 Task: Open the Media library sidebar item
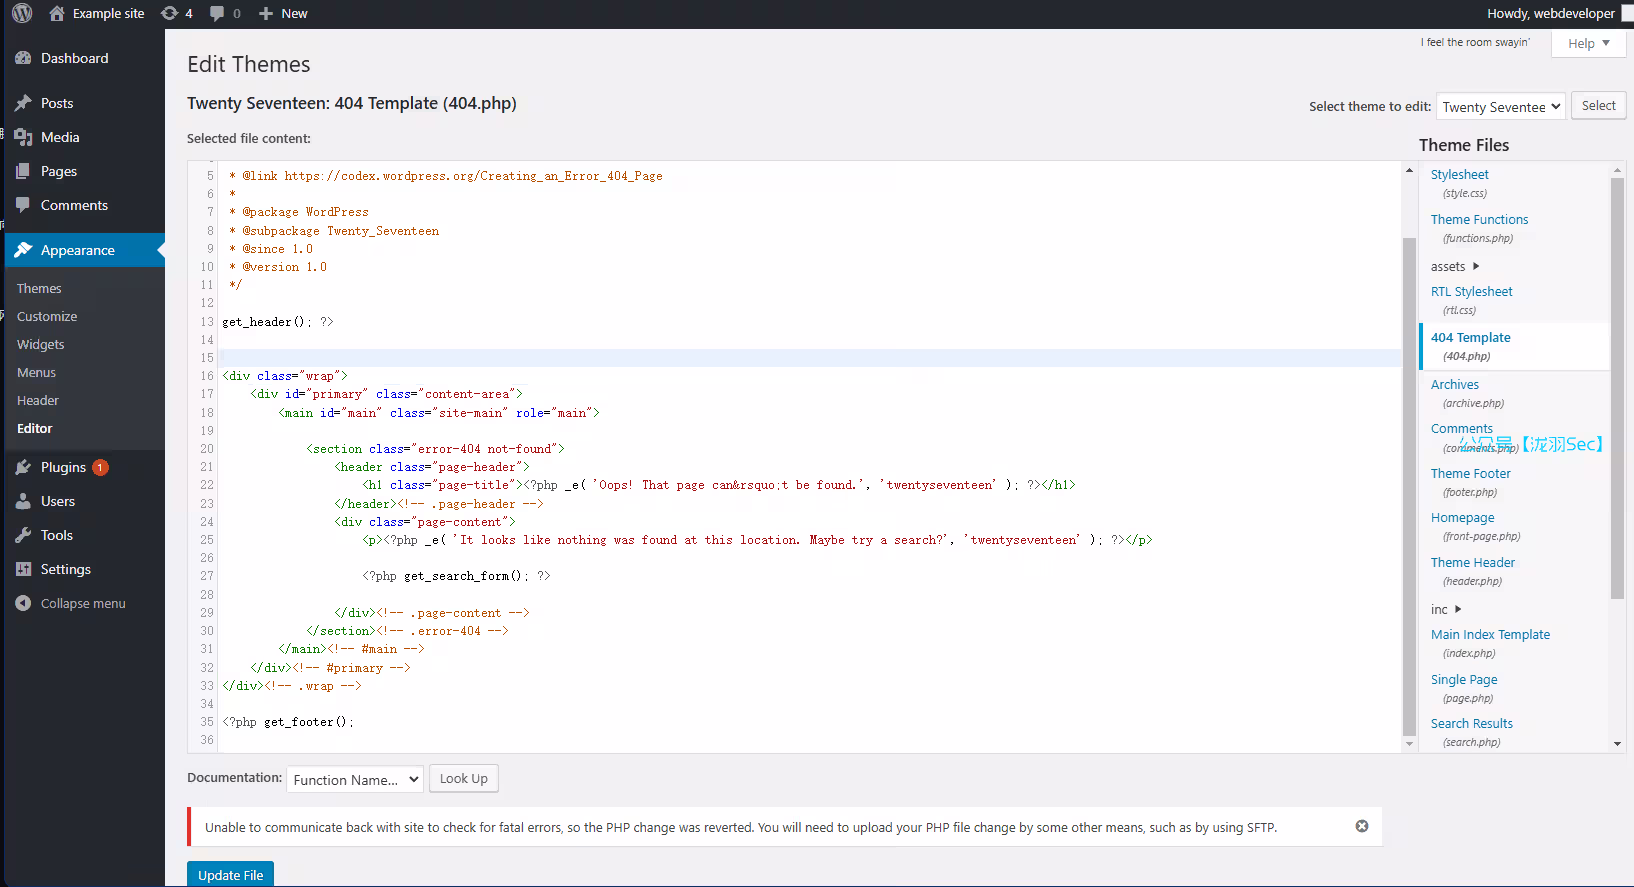[60, 137]
